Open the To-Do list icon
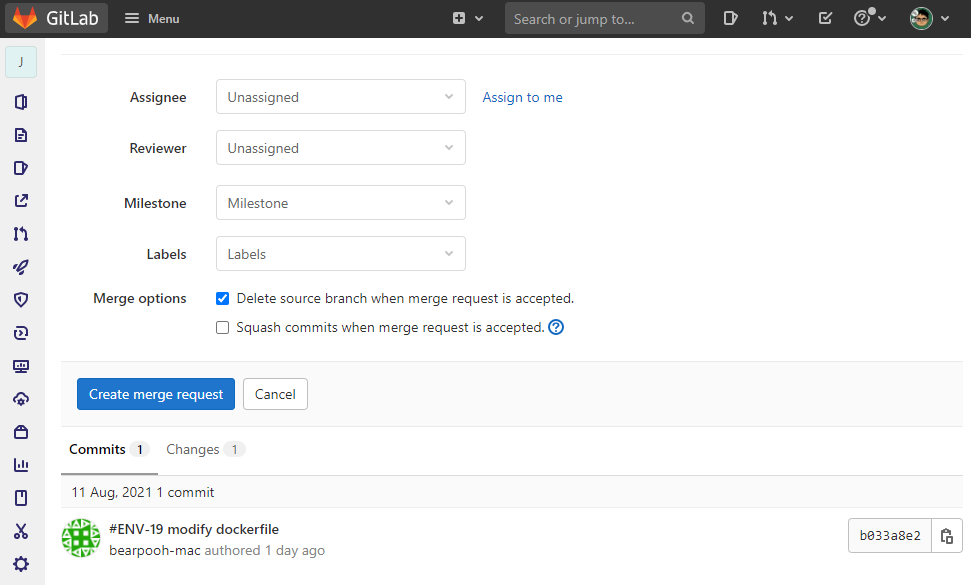Screen dimensions: 971x585 point(825,19)
